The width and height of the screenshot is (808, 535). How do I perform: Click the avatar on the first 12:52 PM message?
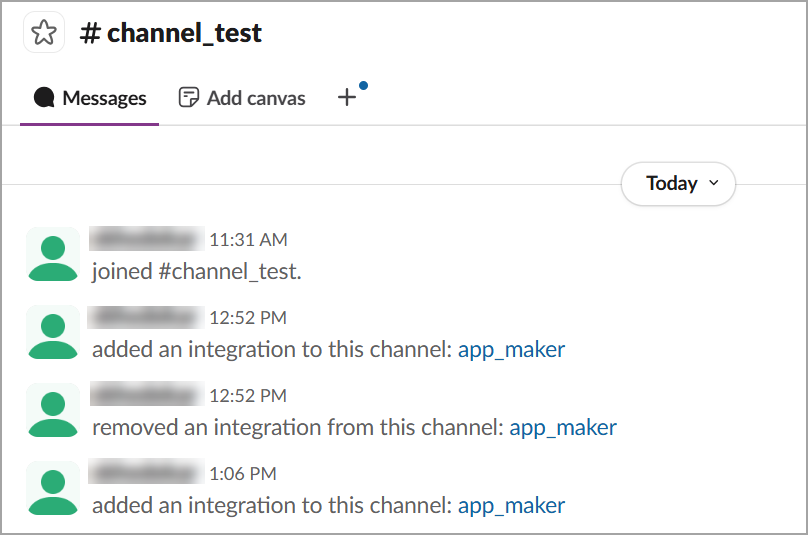coord(53,332)
